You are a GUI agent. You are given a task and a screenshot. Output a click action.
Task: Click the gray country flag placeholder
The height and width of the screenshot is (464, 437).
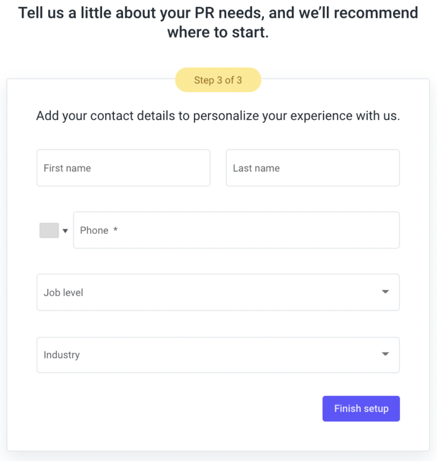(49, 230)
